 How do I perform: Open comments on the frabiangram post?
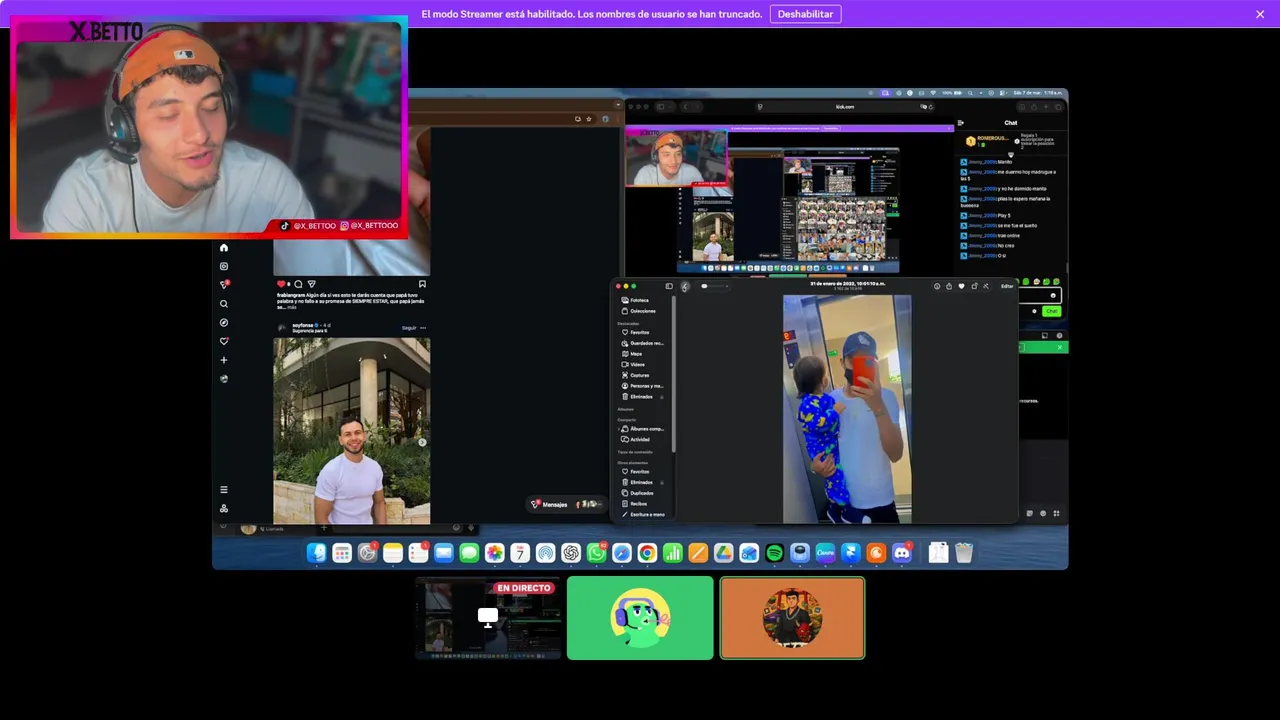click(298, 284)
